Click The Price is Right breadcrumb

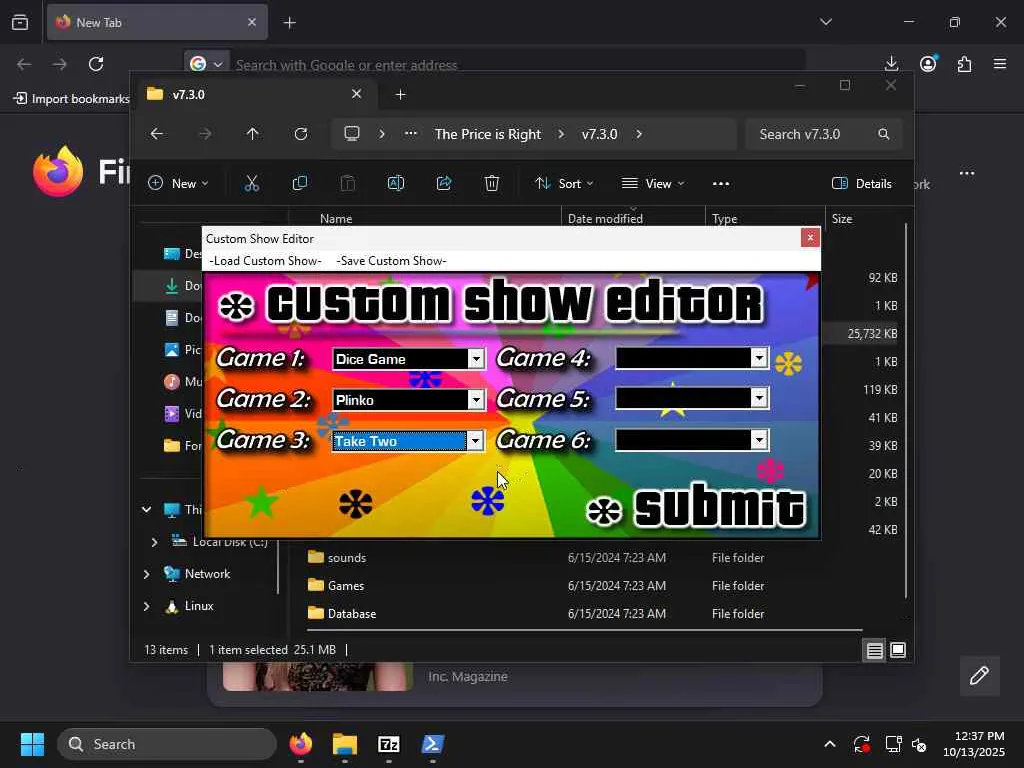point(488,134)
